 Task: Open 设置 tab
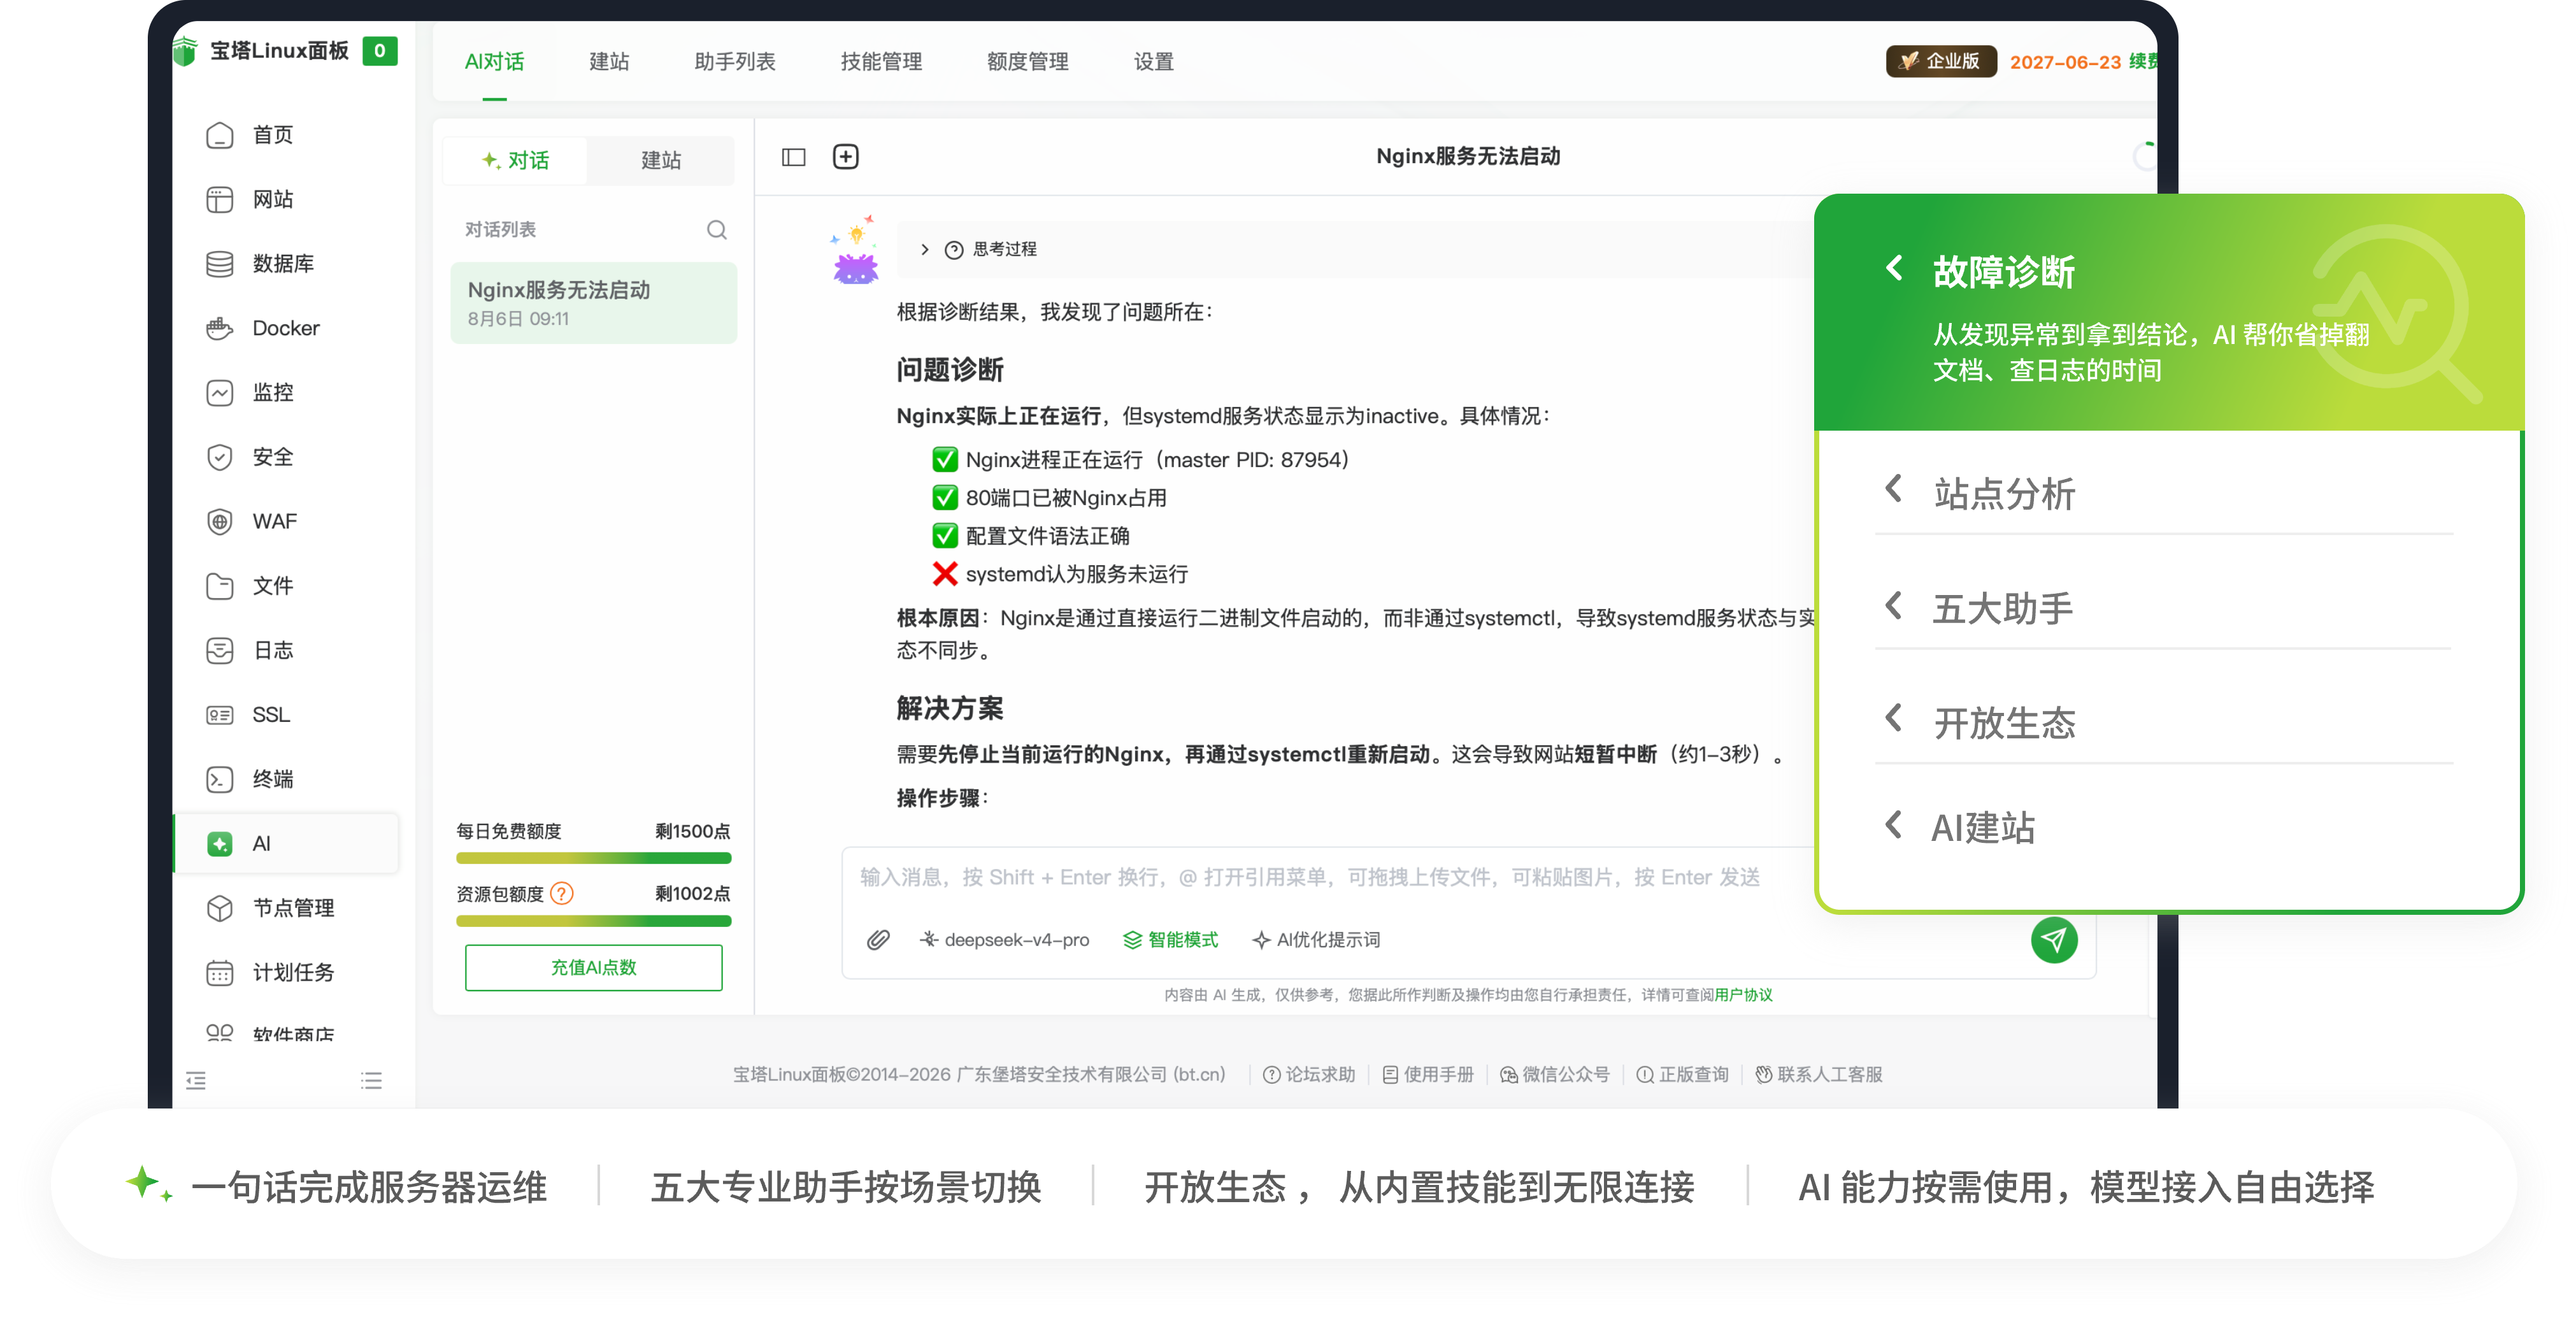click(x=1154, y=62)
